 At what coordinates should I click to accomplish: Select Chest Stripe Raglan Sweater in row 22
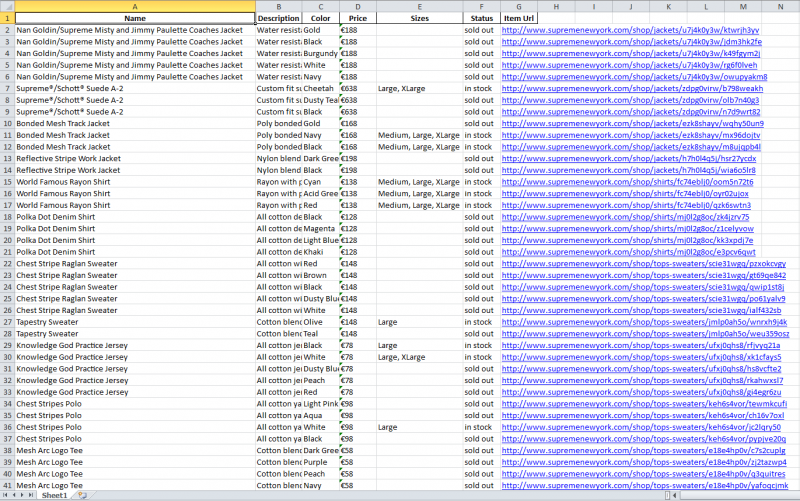point(135,264)
